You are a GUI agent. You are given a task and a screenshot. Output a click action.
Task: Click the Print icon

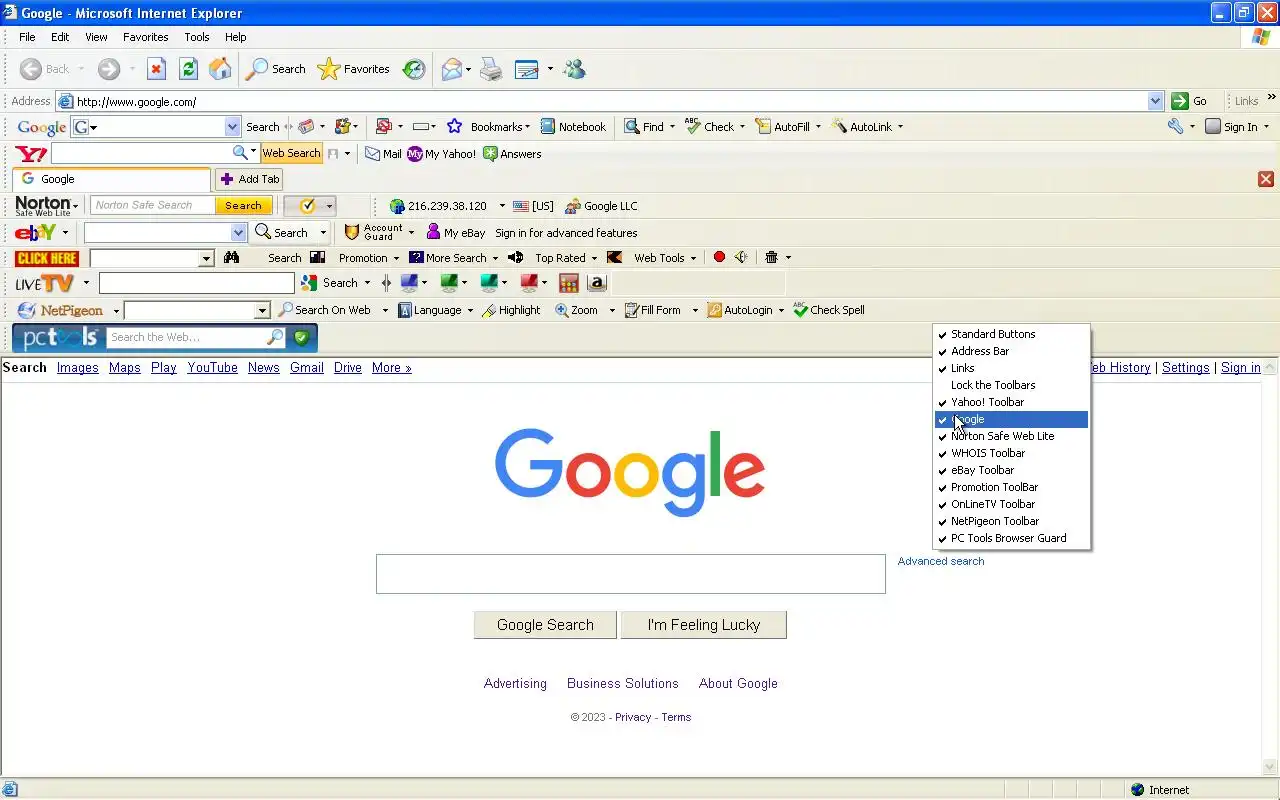pos(491,69)
